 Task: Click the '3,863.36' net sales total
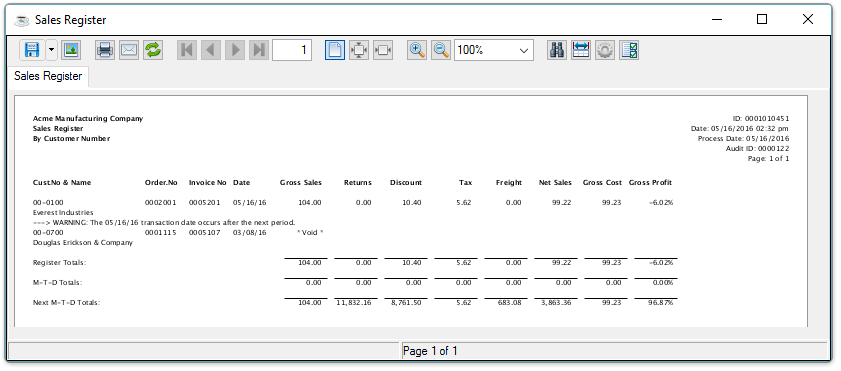coord(556,303)
